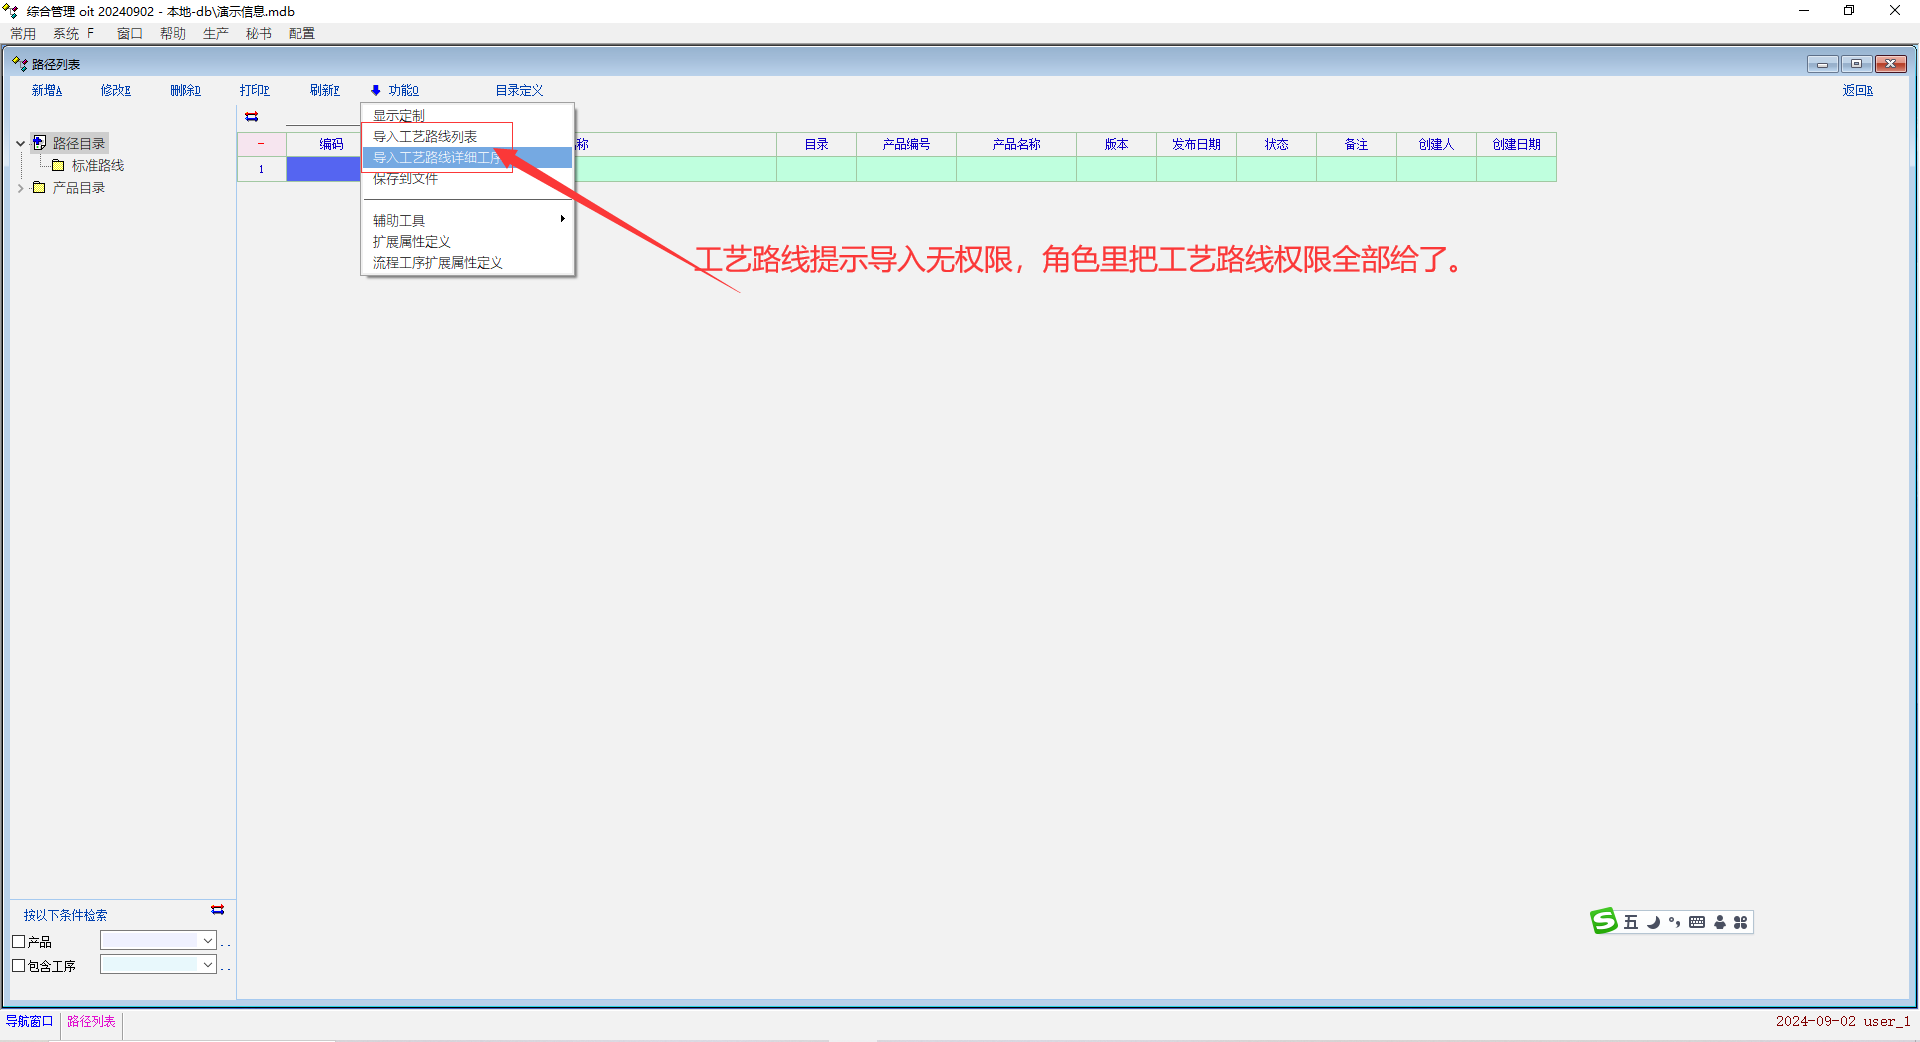Image resolution: width=1920 pixels, height=1042 pixels.
Task: Click the soft keyboard icon on IME bar
Action: [1697, 922]
